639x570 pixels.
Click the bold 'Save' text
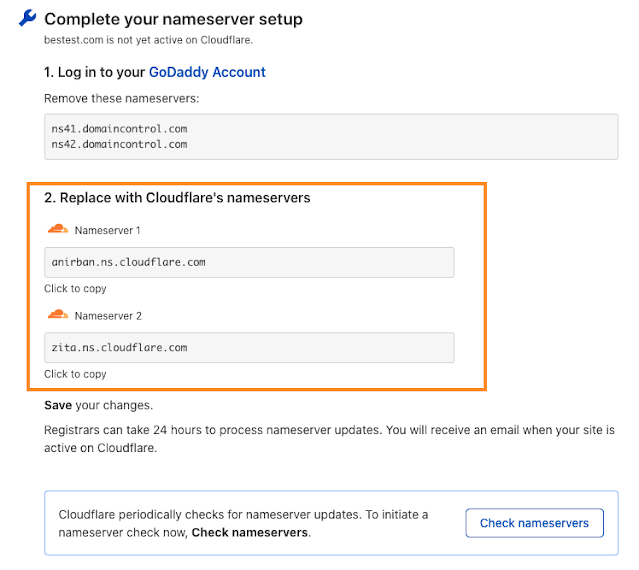[x=60, y=406]
